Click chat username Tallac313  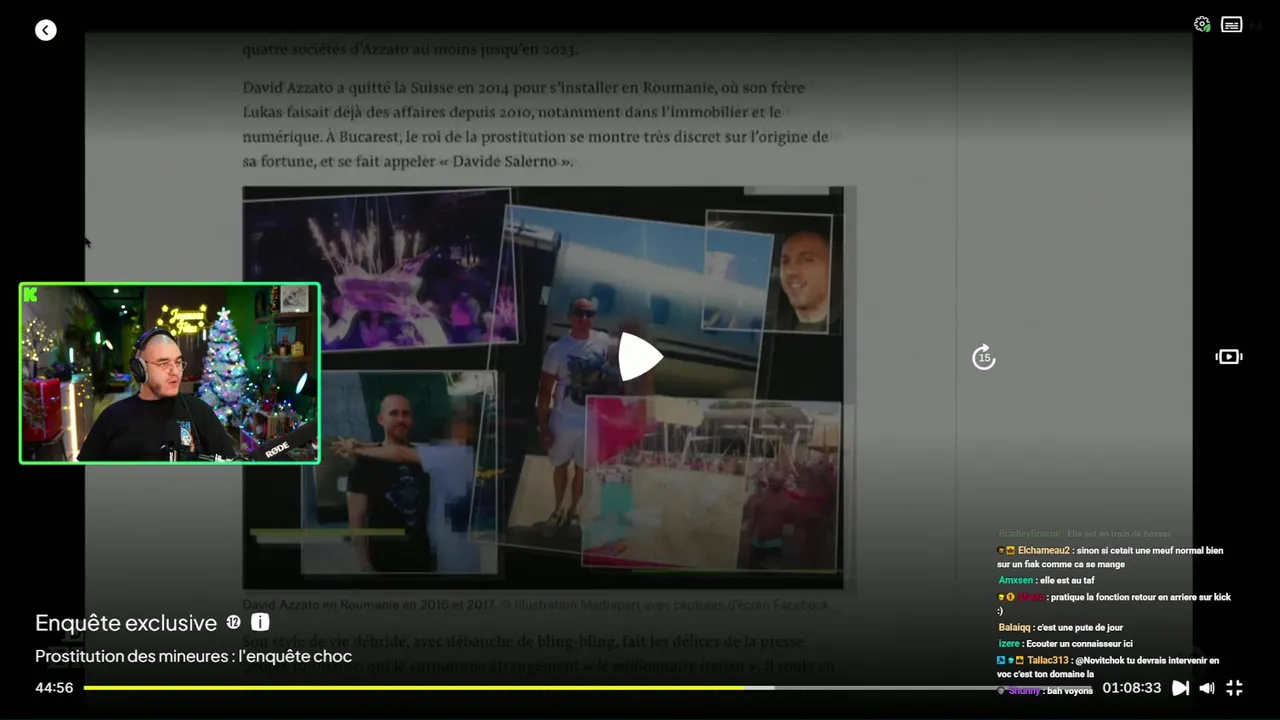click(1048, 660)
